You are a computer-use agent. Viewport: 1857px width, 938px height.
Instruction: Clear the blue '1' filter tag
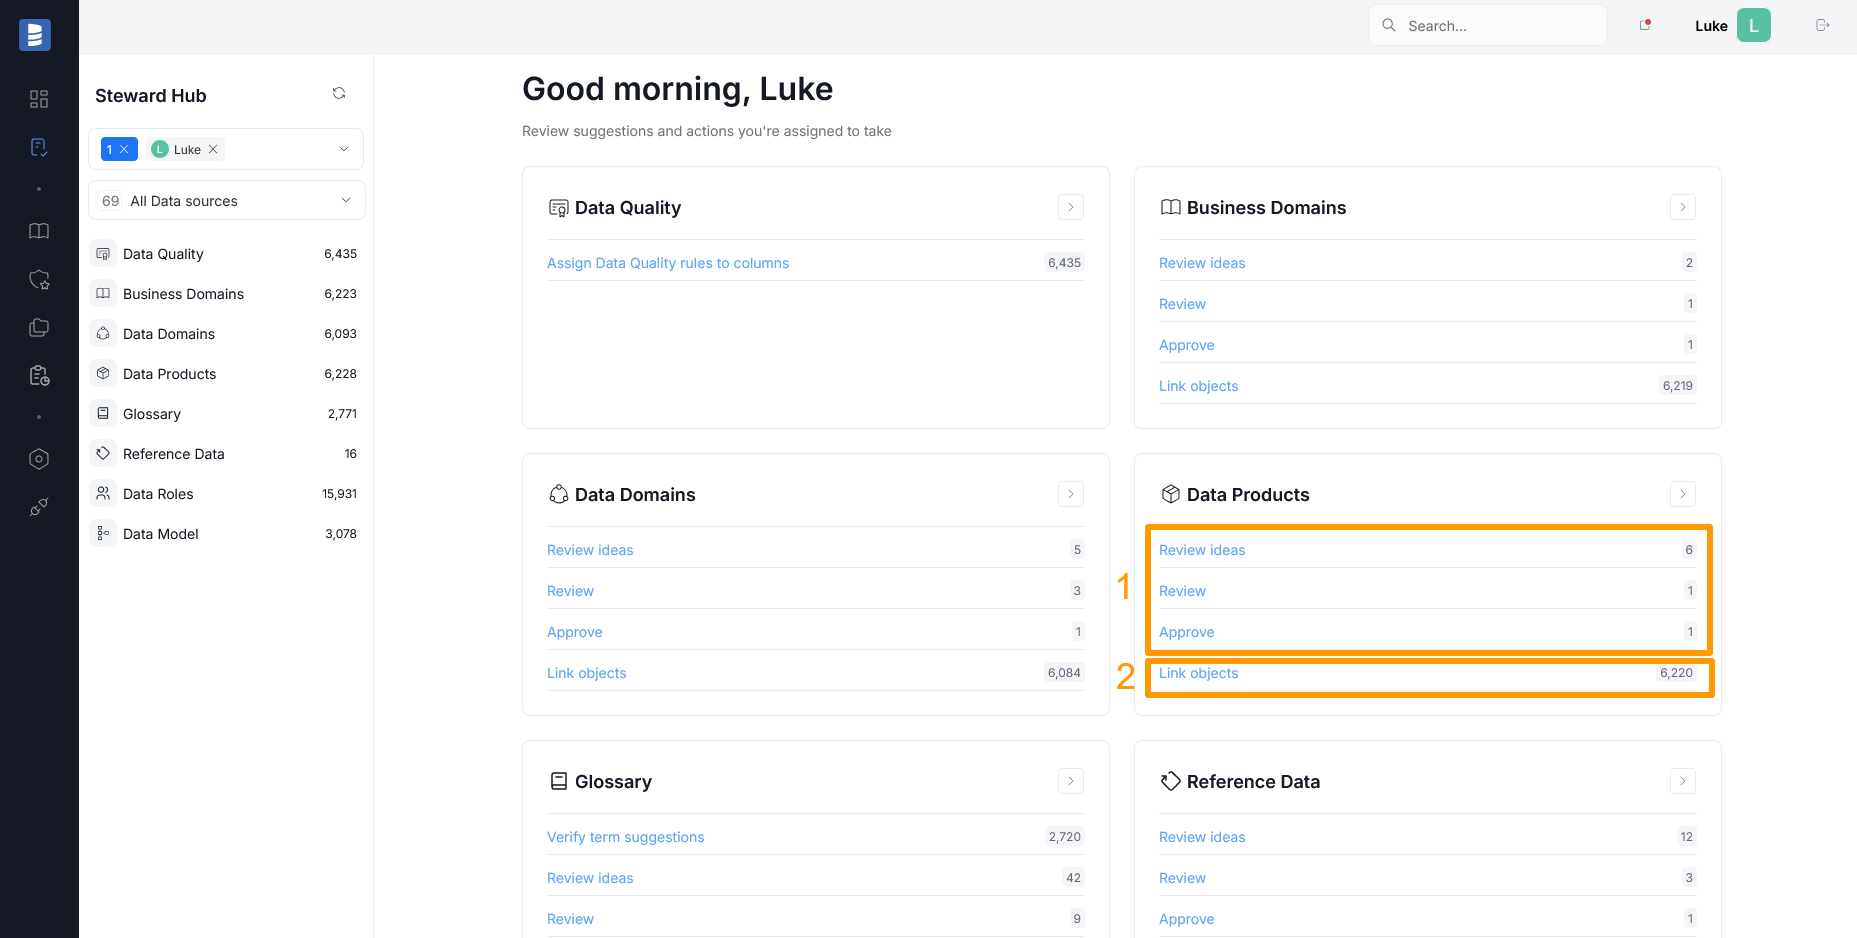point(125,150)
